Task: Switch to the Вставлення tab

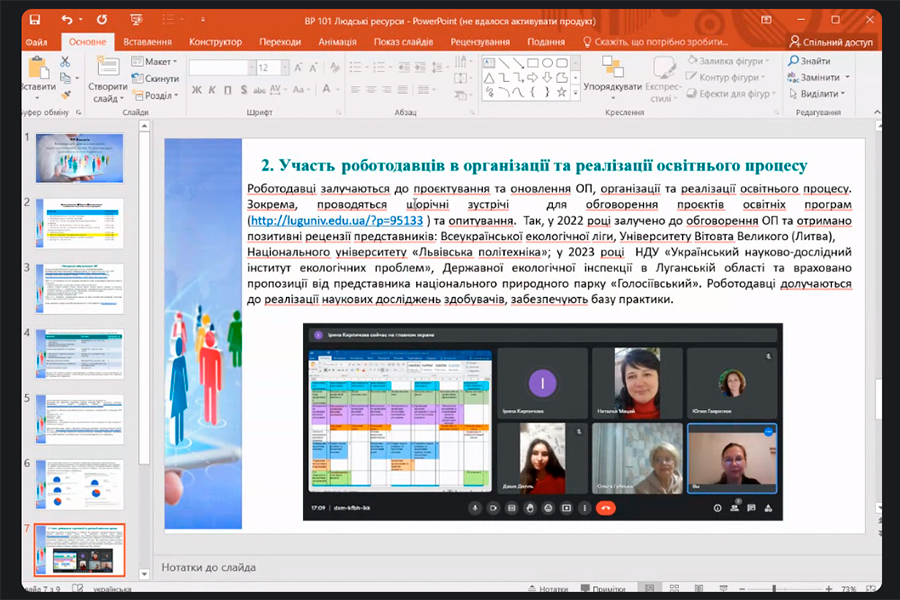Action: [x=147, y=42]
